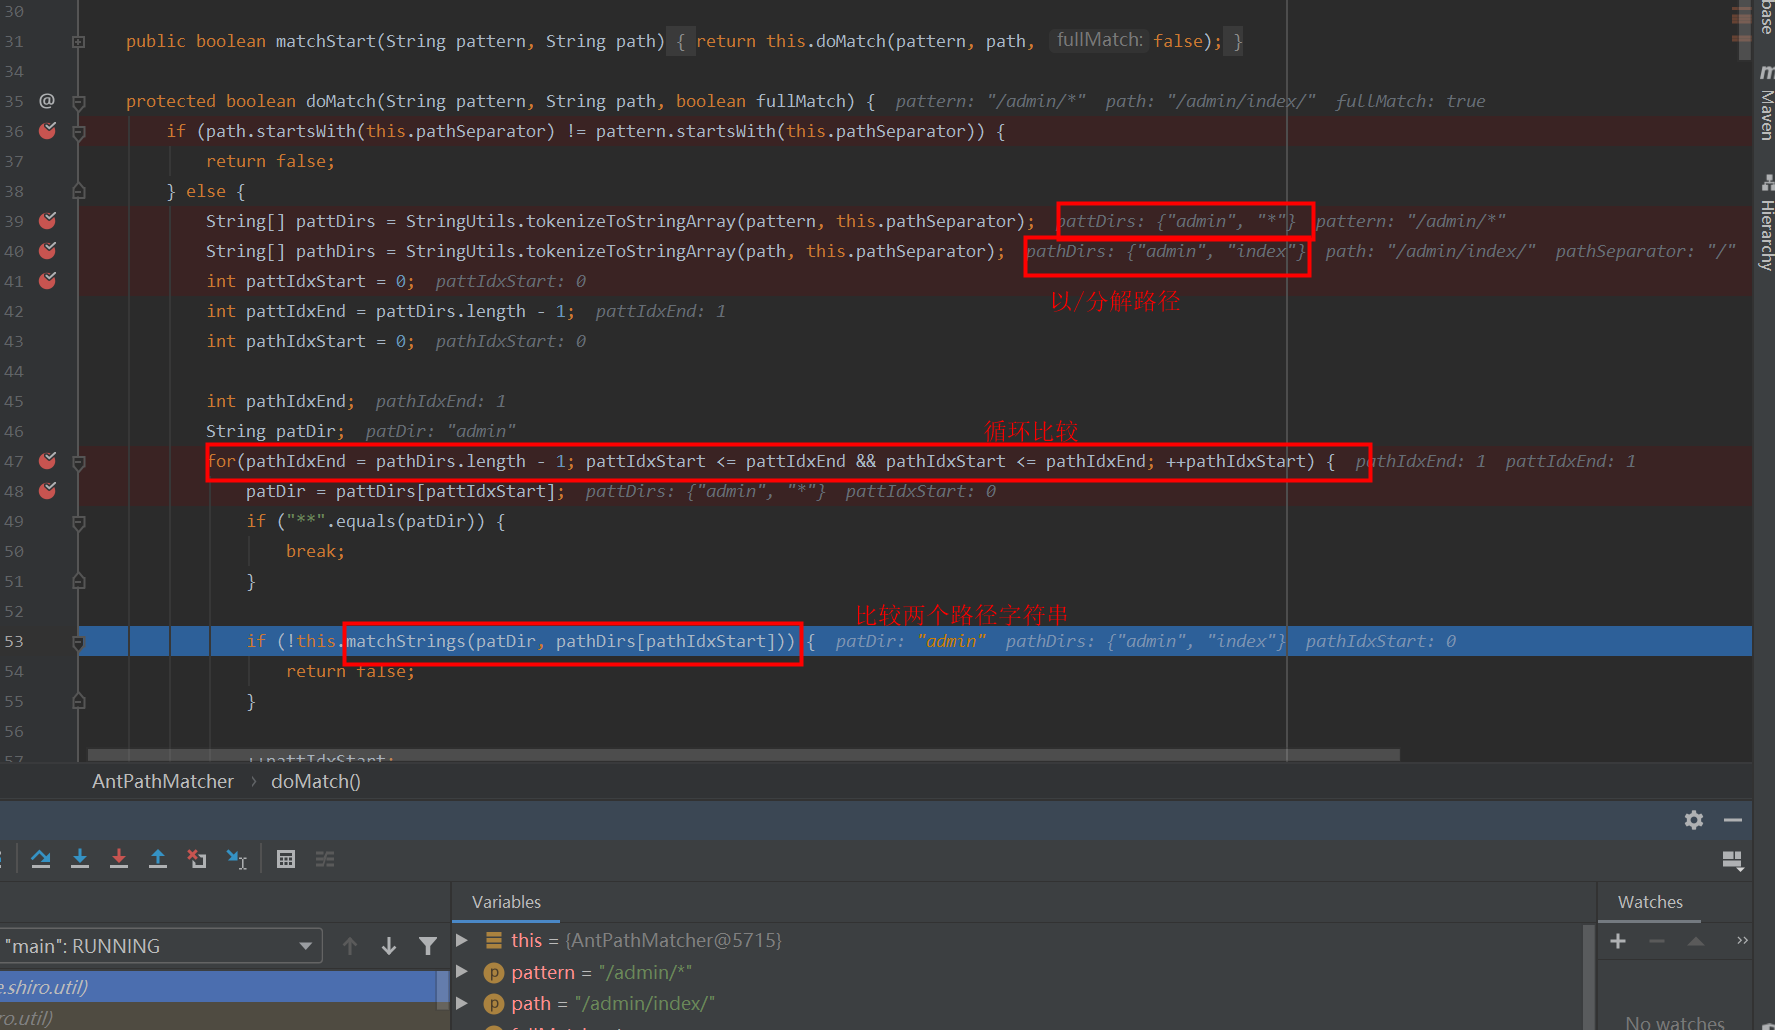Screen dimensions: 1775x1030
Task: Click the path = "/admin/index/" variable
Action: pos(613,1003)
